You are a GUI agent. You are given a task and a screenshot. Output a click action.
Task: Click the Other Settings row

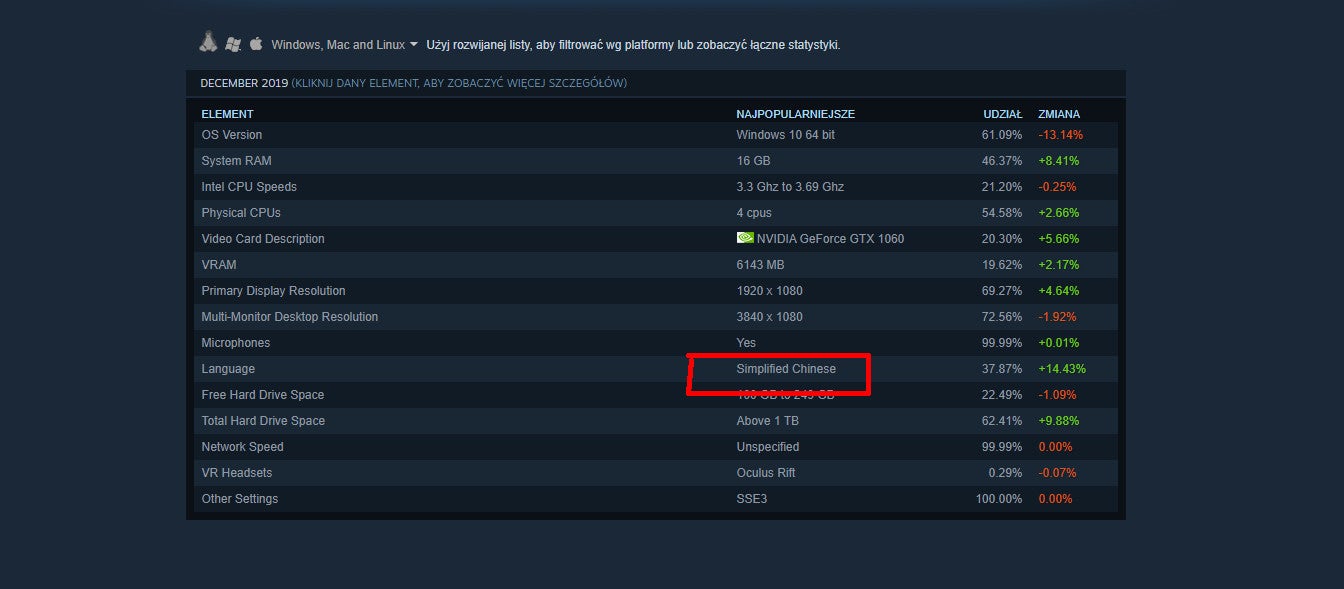(656, 499)
